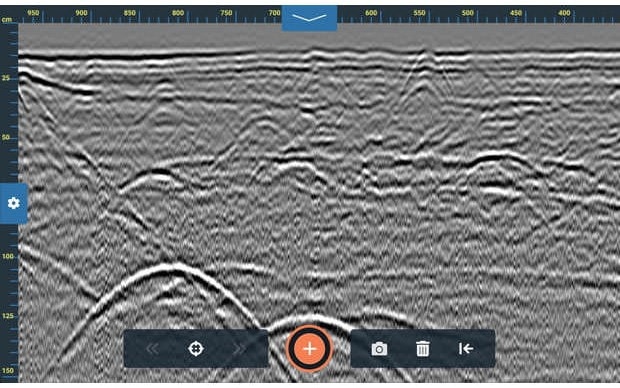Screen dimensions: 620x388
Task: Select the 950 distance ruler label
Action: 33,13
